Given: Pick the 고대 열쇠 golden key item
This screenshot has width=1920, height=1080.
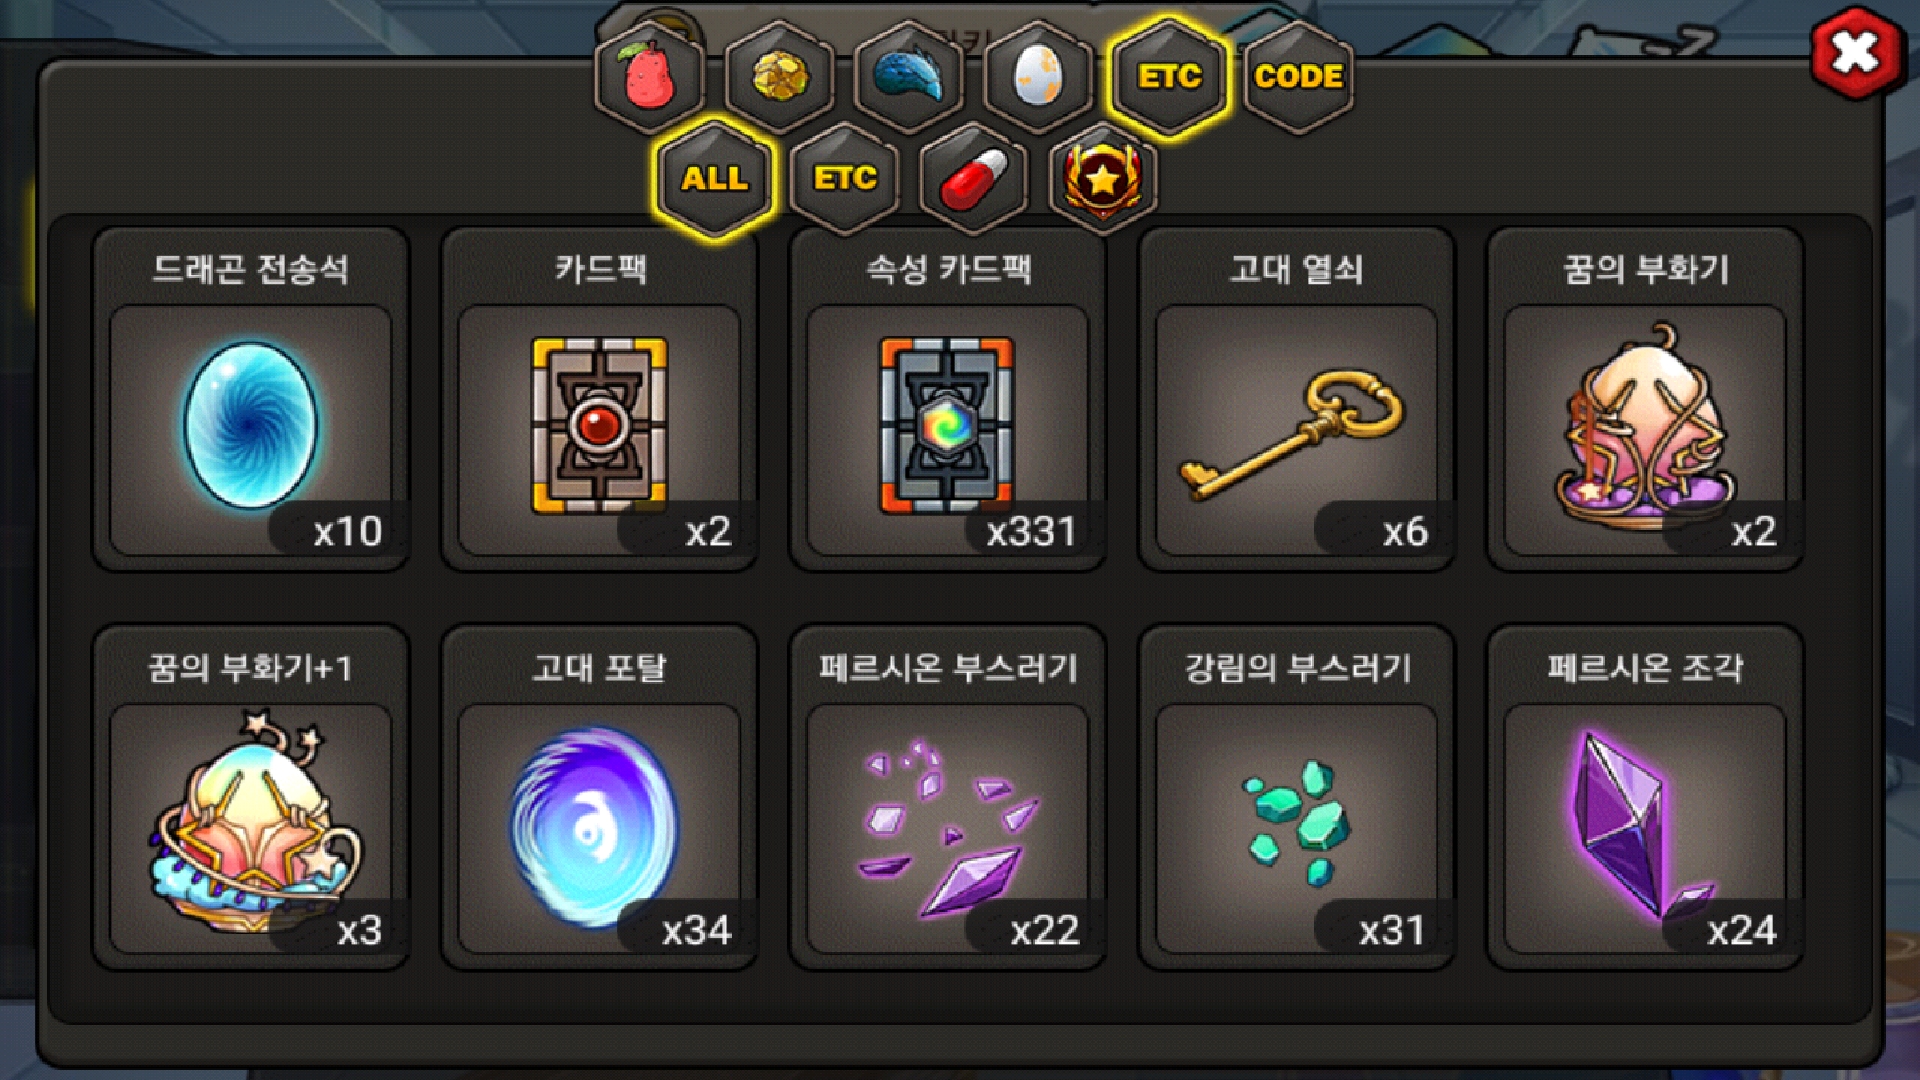Looking at the screenshot, I should (1297, 400).
